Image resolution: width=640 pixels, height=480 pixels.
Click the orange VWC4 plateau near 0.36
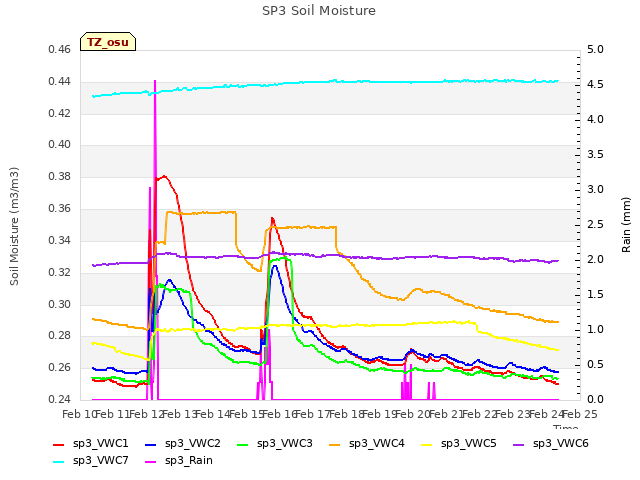pyautogui.click(x=201, y=213)
